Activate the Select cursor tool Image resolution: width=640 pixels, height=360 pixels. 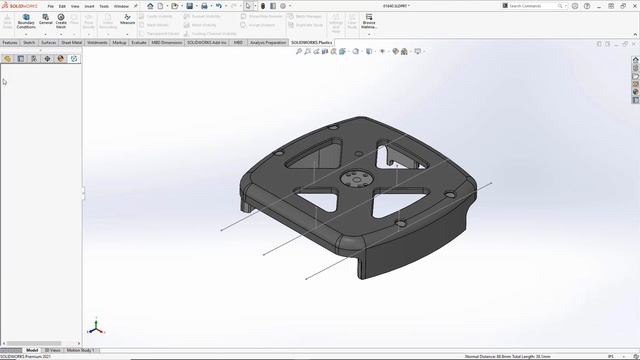point(248,6)
